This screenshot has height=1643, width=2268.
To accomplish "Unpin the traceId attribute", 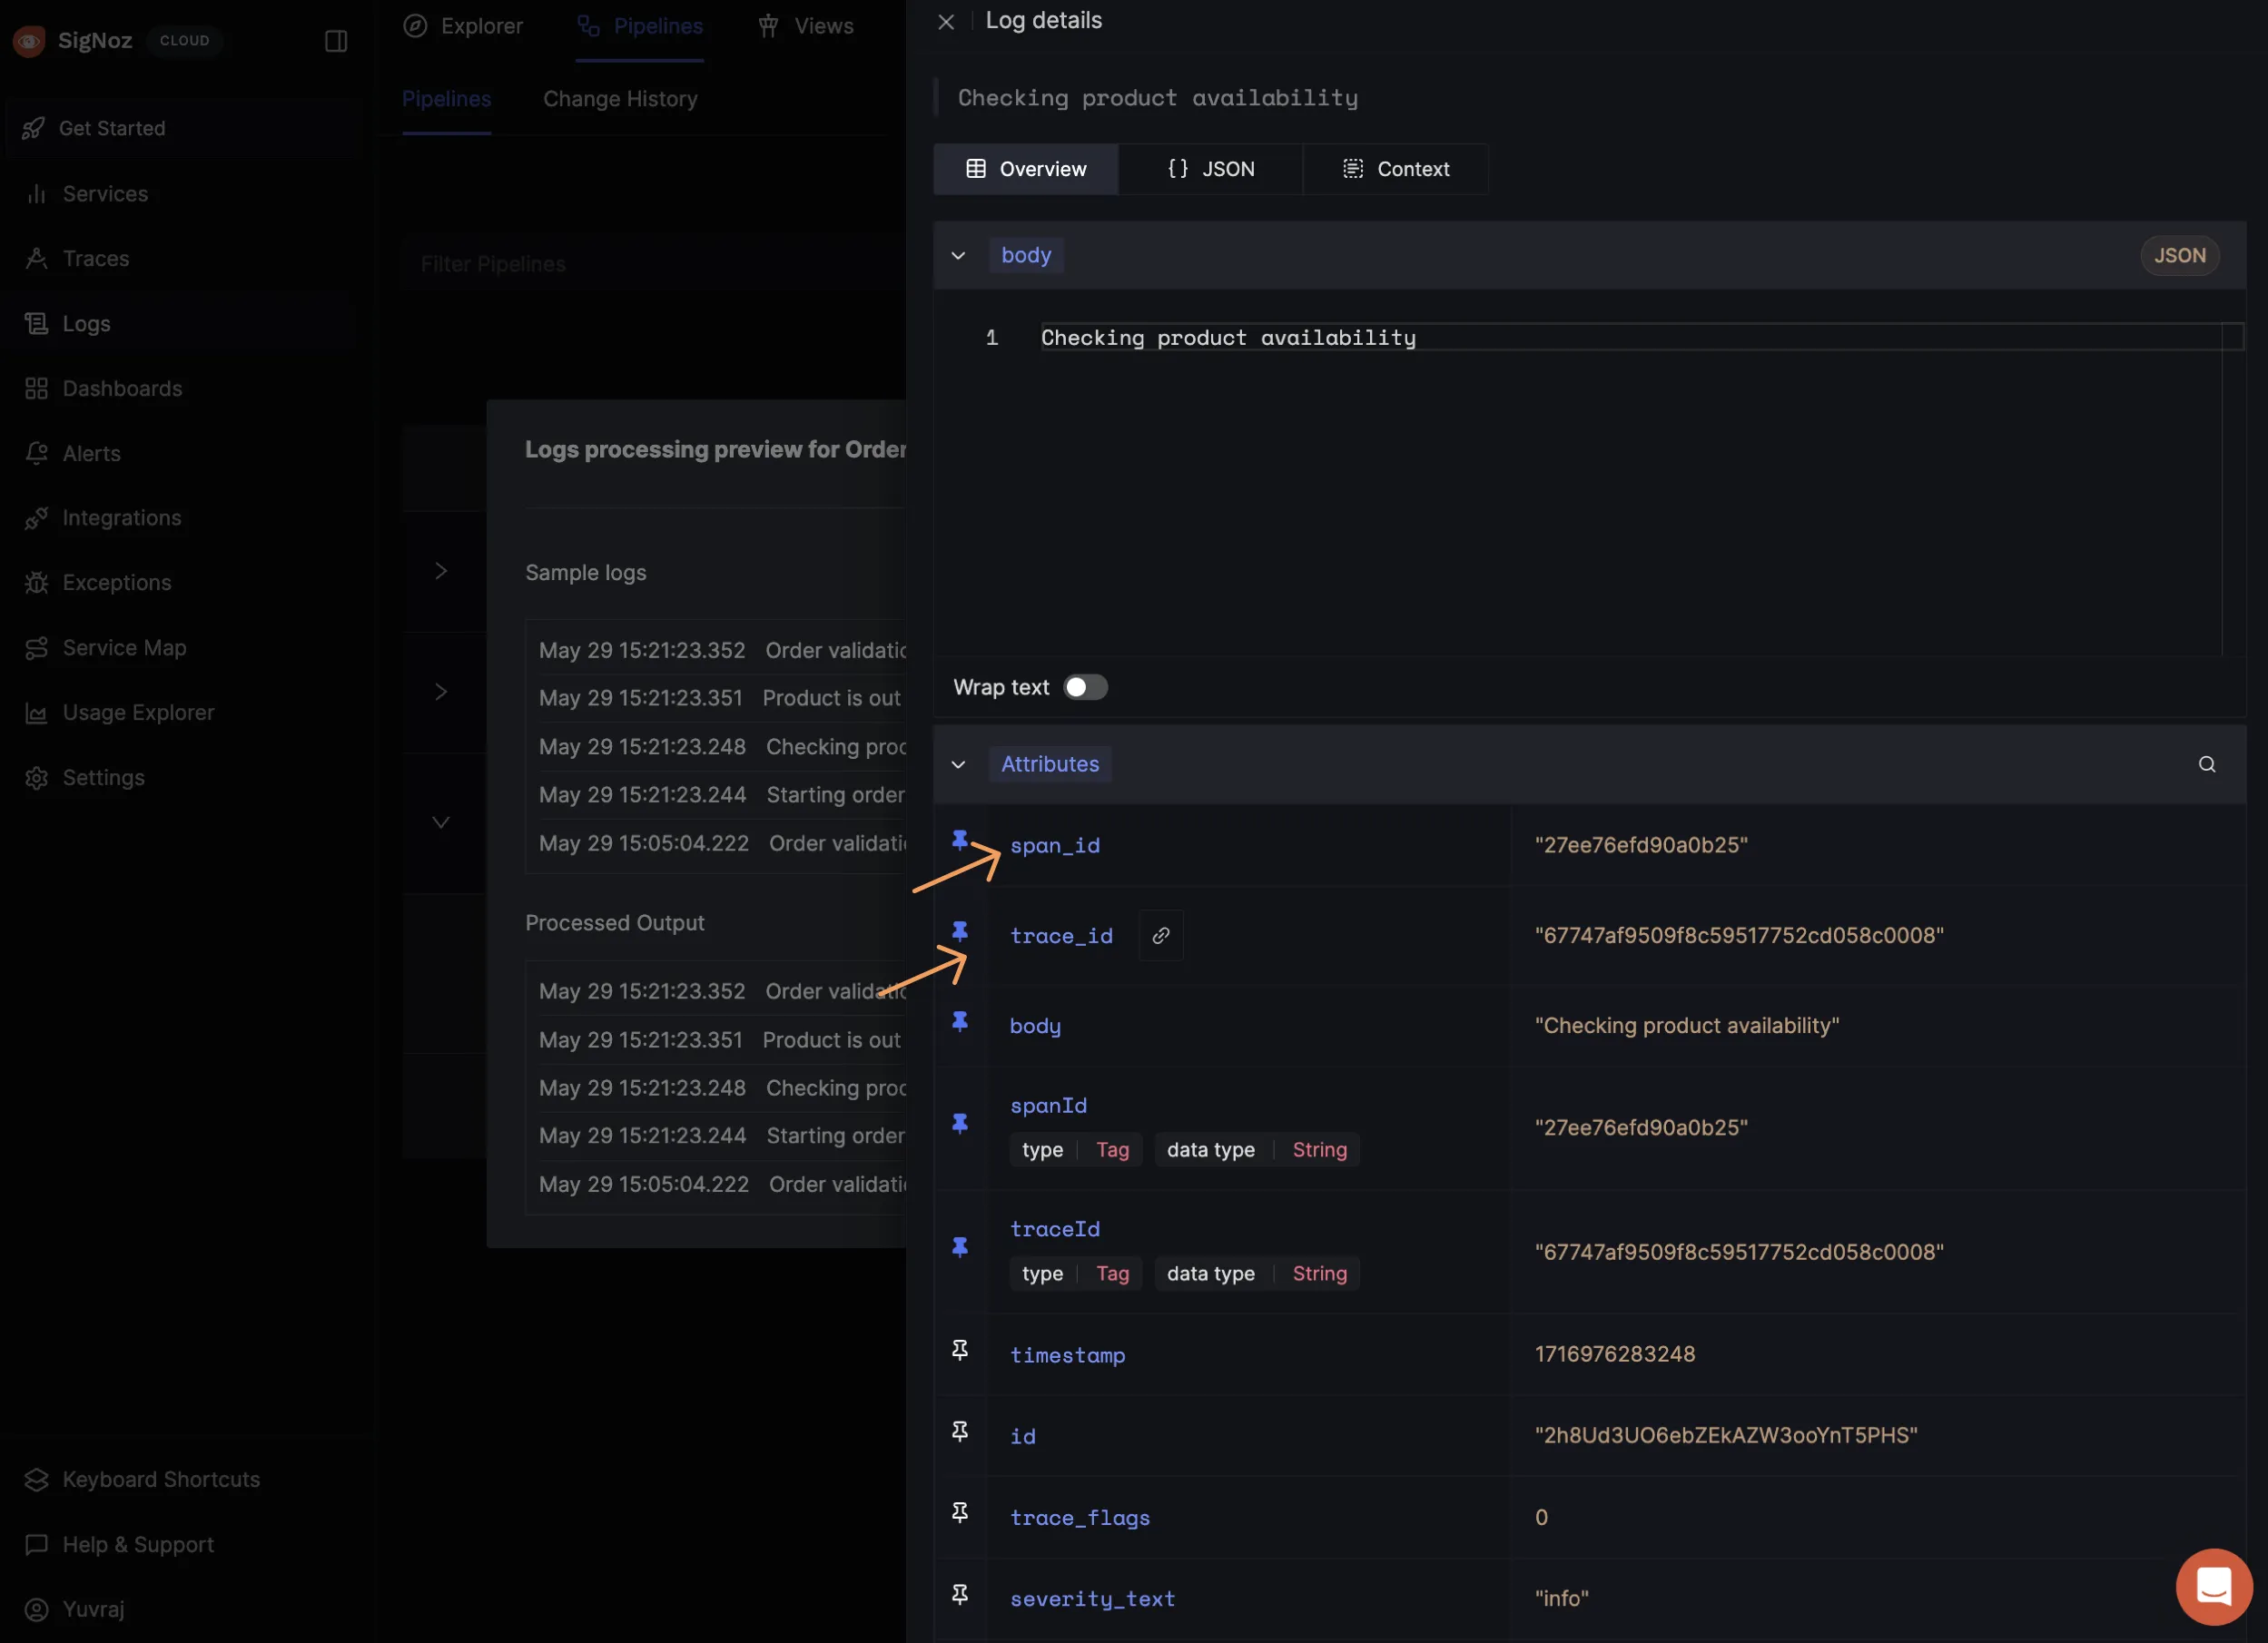I will click(x=960, y=1247).
